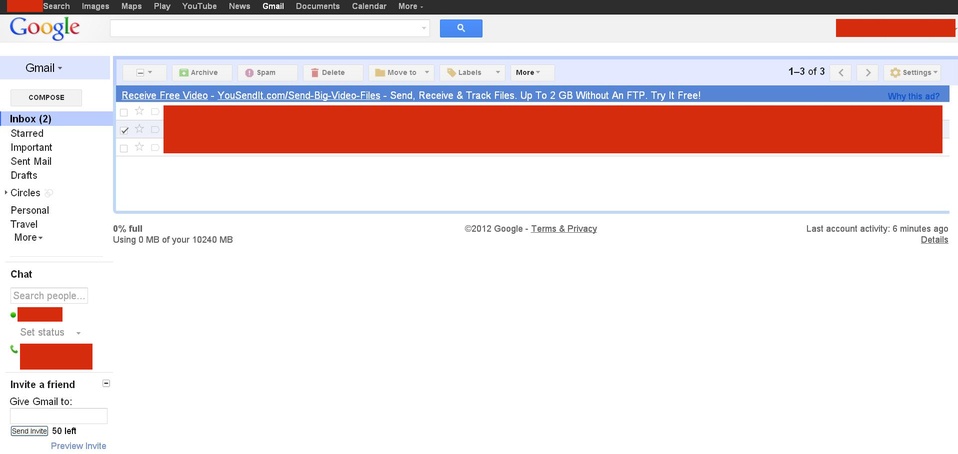Click 'Using 0 MB of your 10240 MB' text

coord(173,240)
